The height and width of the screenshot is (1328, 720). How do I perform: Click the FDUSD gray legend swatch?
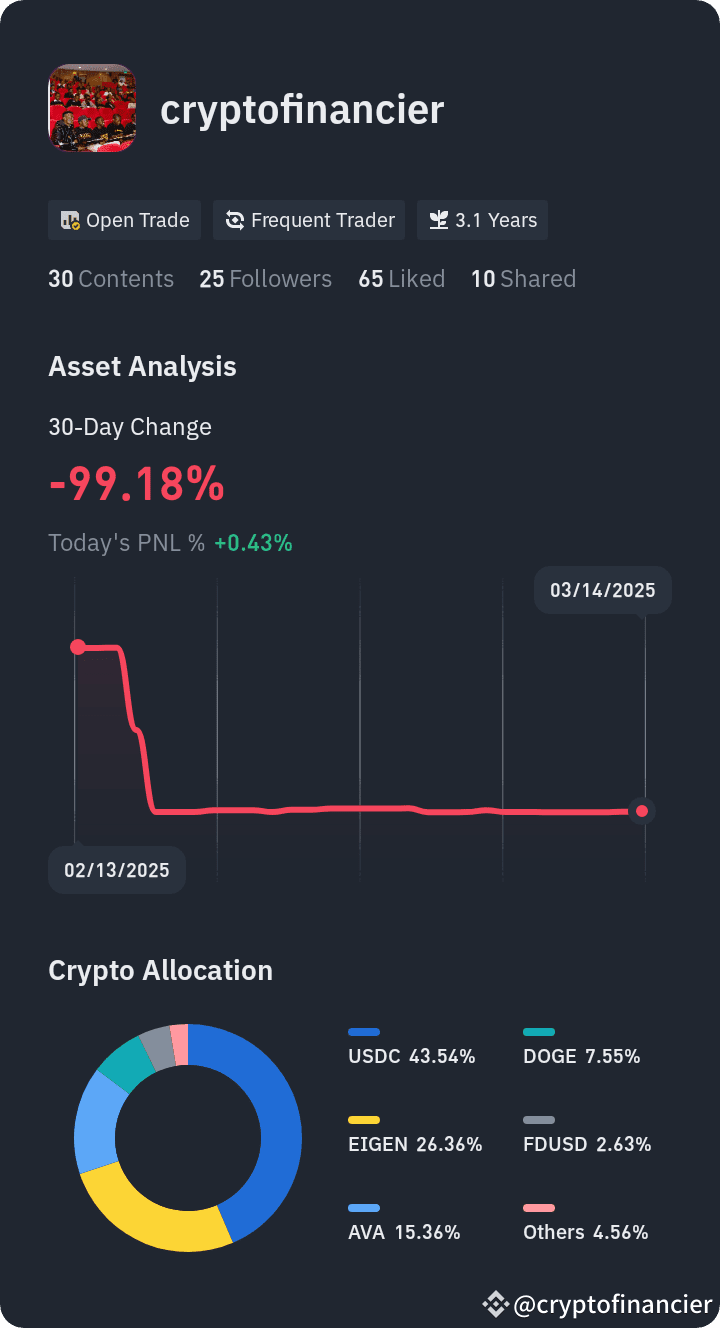click(x=539, y=1120)
